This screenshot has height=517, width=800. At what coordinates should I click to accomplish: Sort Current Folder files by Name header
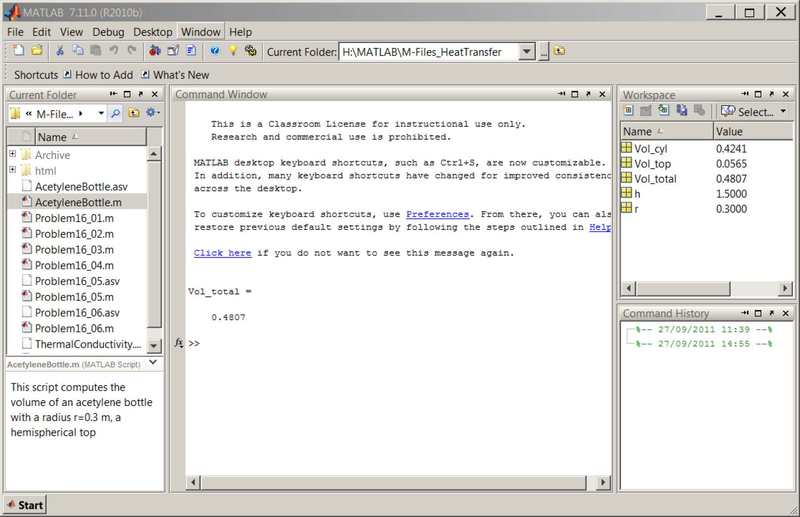tap(90, 137)
